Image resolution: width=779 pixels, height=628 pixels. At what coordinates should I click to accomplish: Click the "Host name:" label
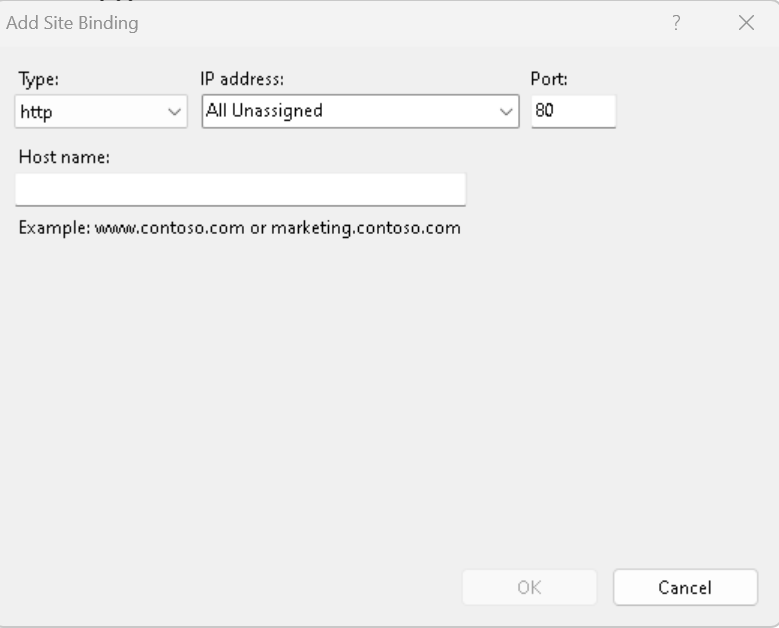[63, 156]
